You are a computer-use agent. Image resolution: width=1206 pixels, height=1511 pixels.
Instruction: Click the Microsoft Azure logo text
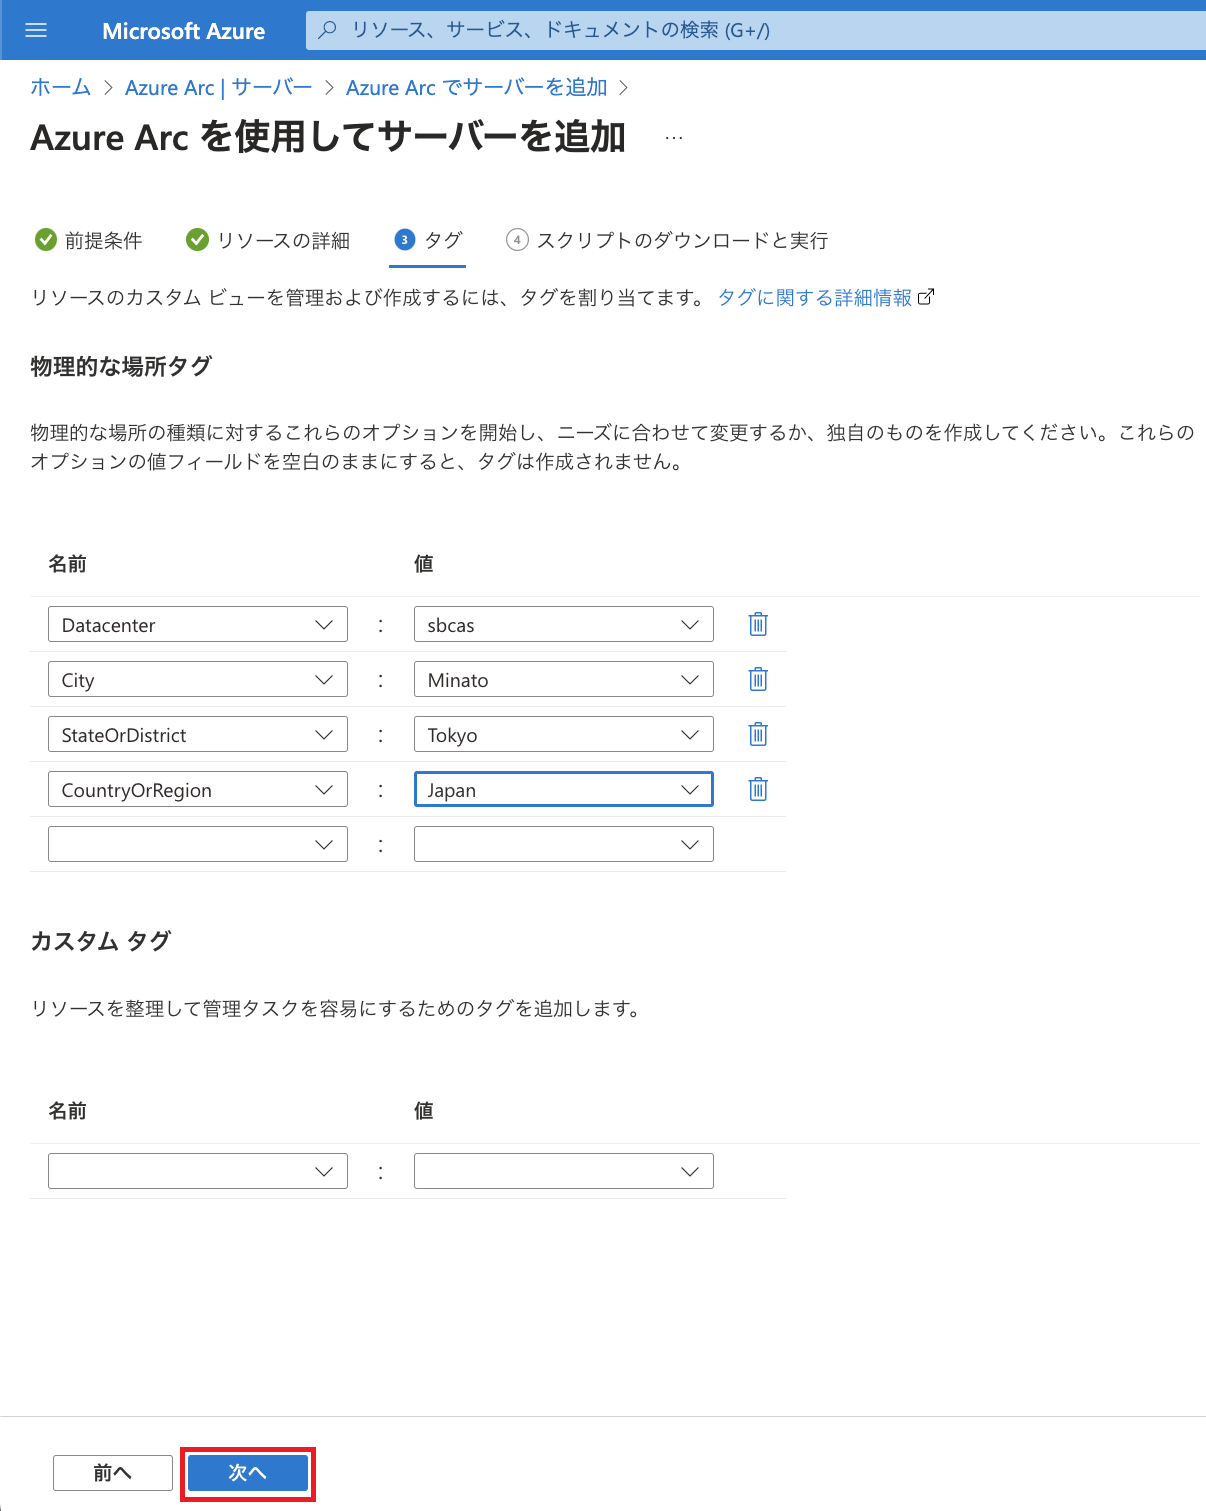pos(184,31)
